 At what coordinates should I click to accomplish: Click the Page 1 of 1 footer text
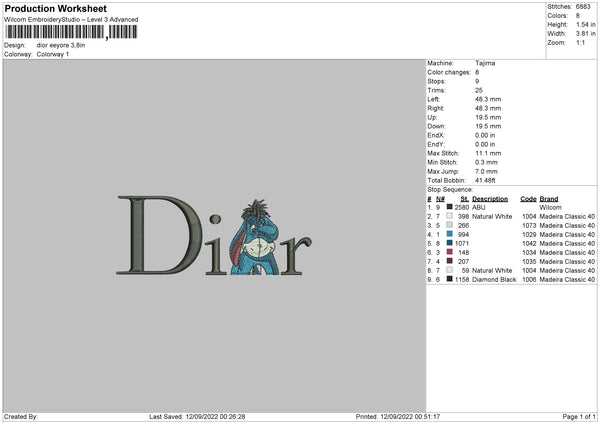point(579,416)
